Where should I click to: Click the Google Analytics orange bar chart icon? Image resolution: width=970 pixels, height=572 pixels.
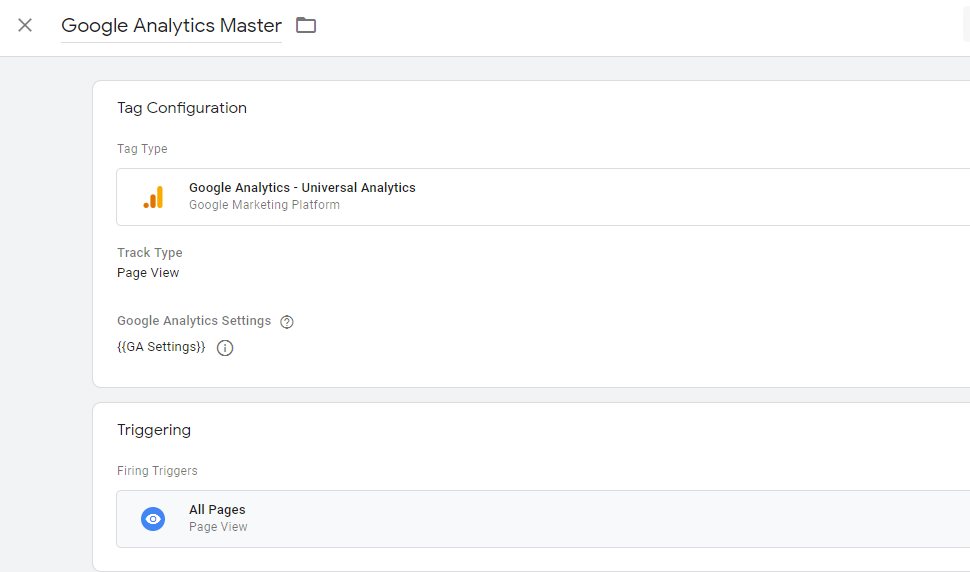(x=153, y=197)
